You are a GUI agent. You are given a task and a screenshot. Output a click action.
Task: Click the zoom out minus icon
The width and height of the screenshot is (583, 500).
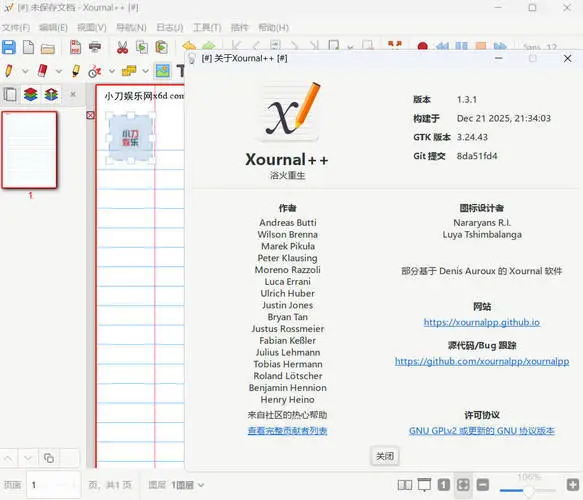(x=483, y=485)
